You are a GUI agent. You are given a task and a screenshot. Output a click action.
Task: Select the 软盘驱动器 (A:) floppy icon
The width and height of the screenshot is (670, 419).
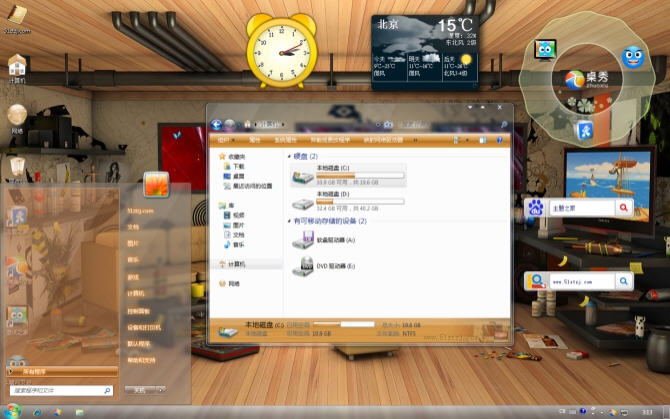(303, 240)
